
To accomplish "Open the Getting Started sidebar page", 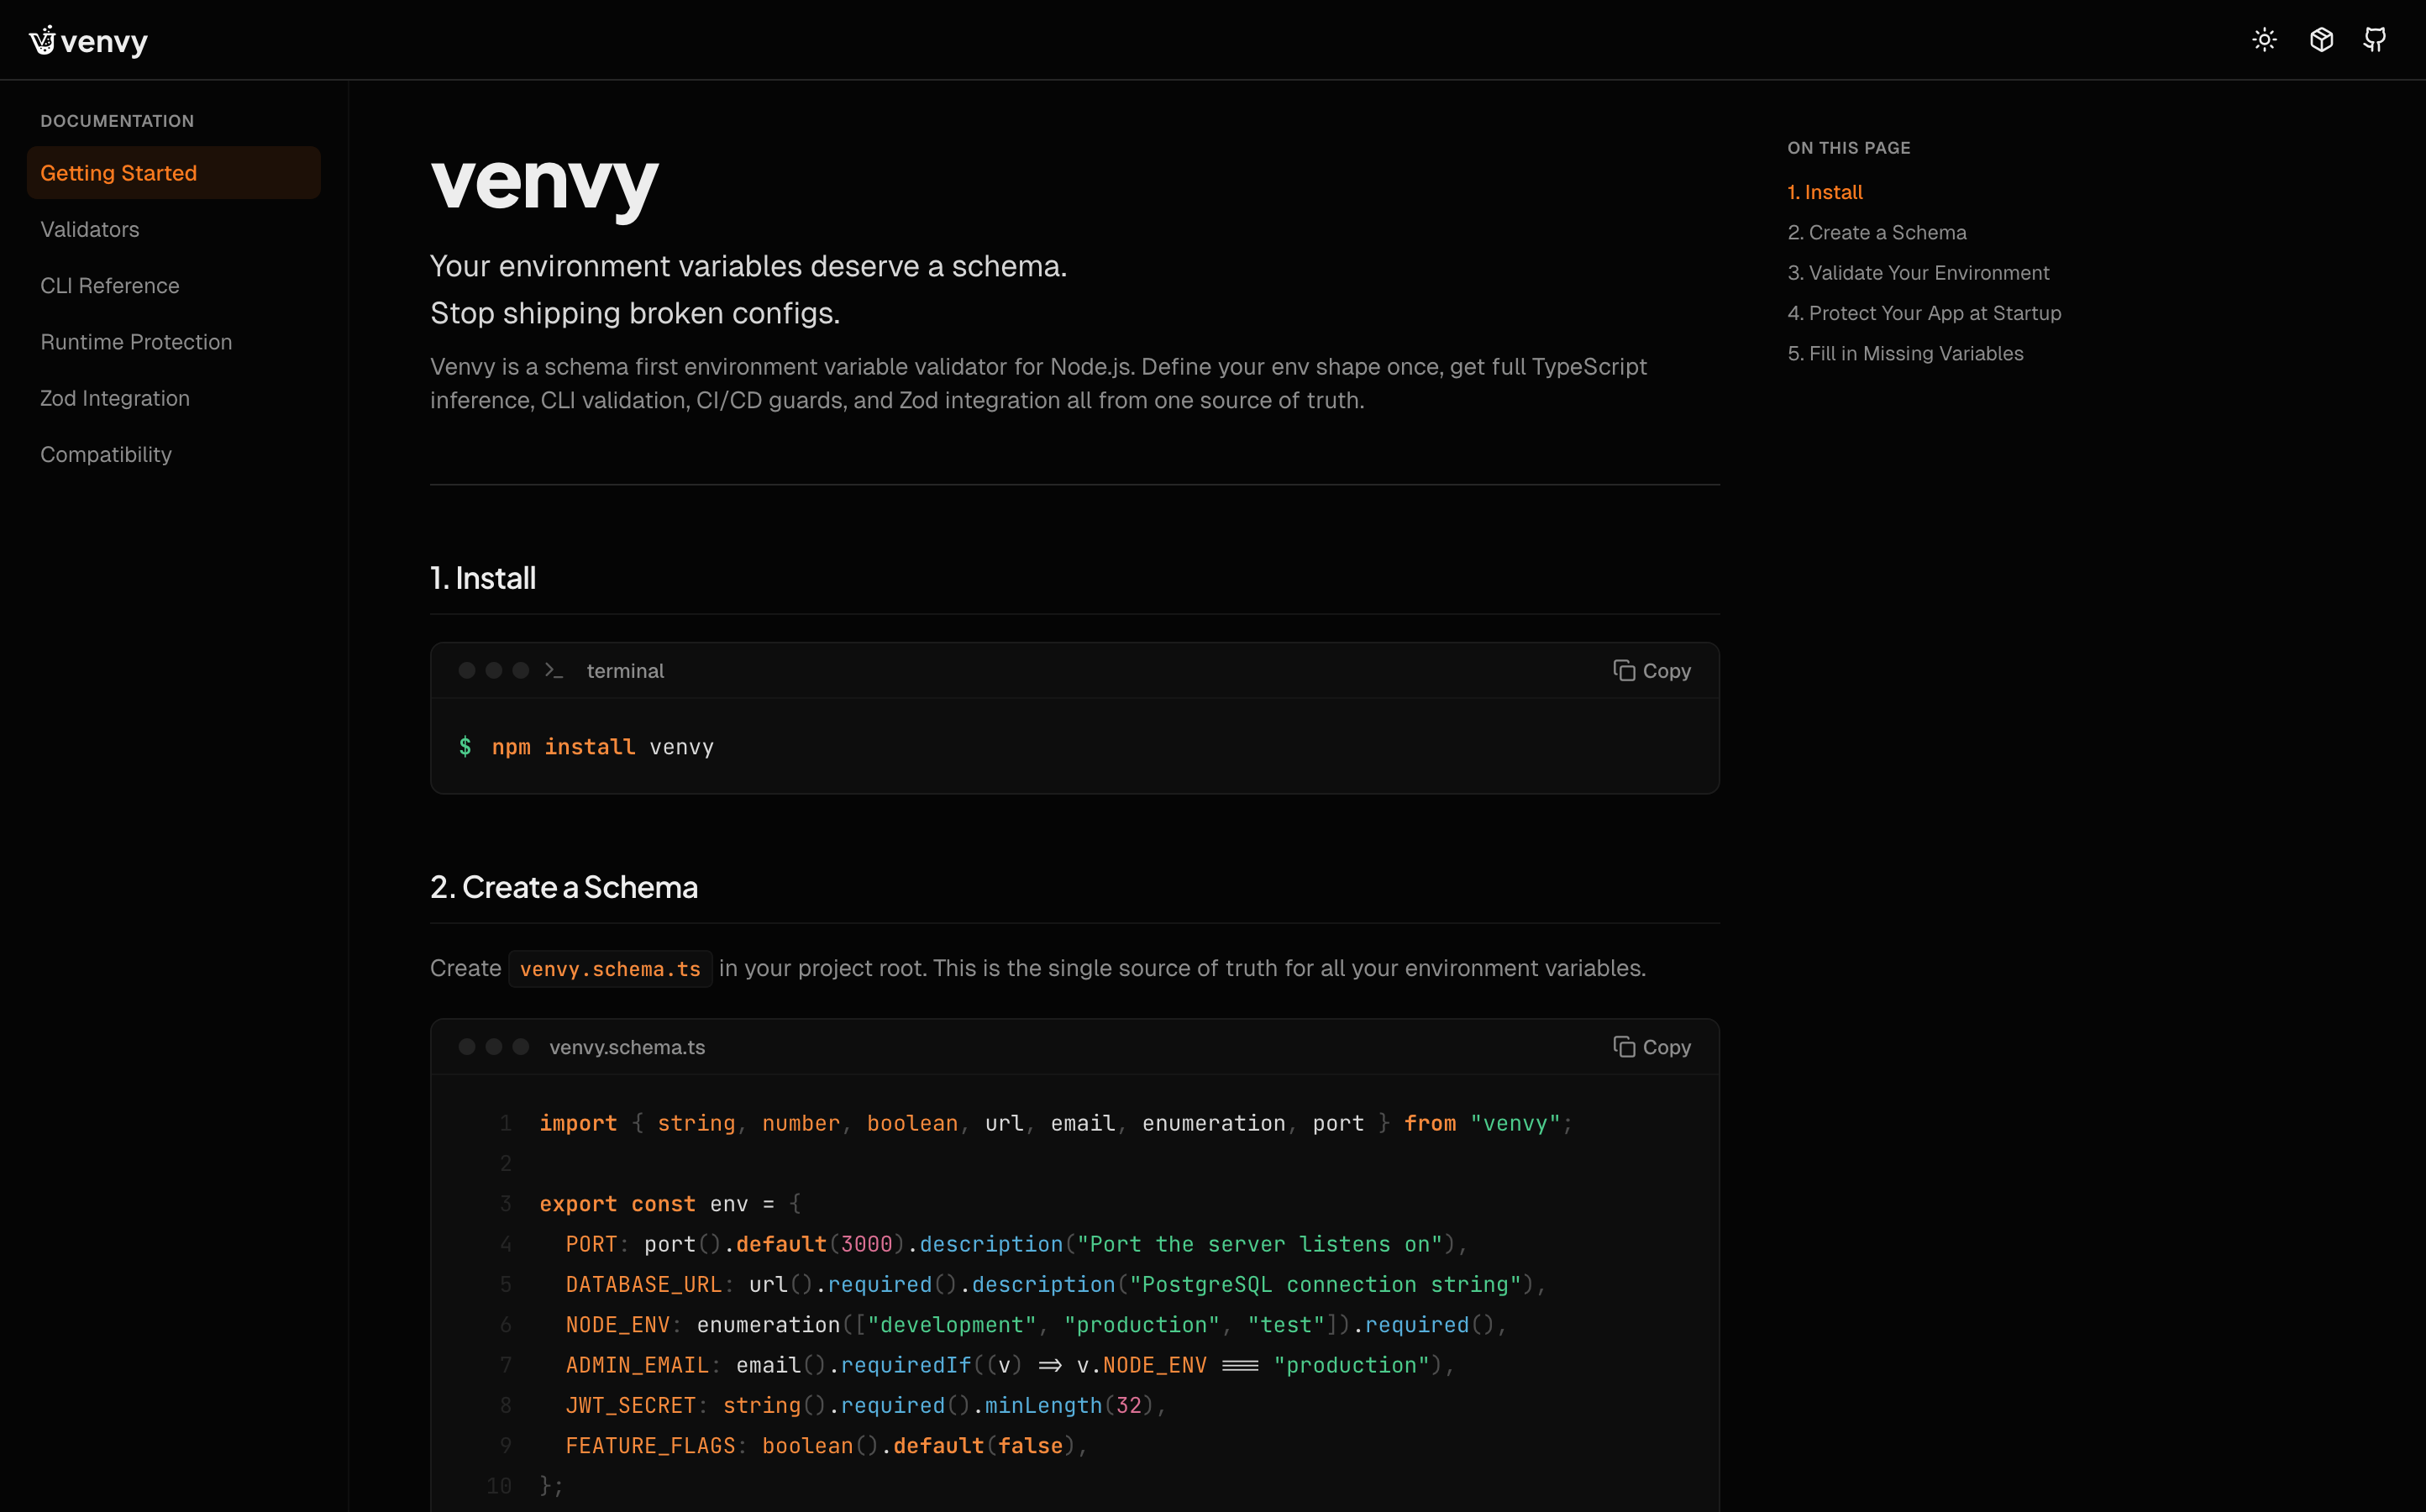I will pos(173,173).
